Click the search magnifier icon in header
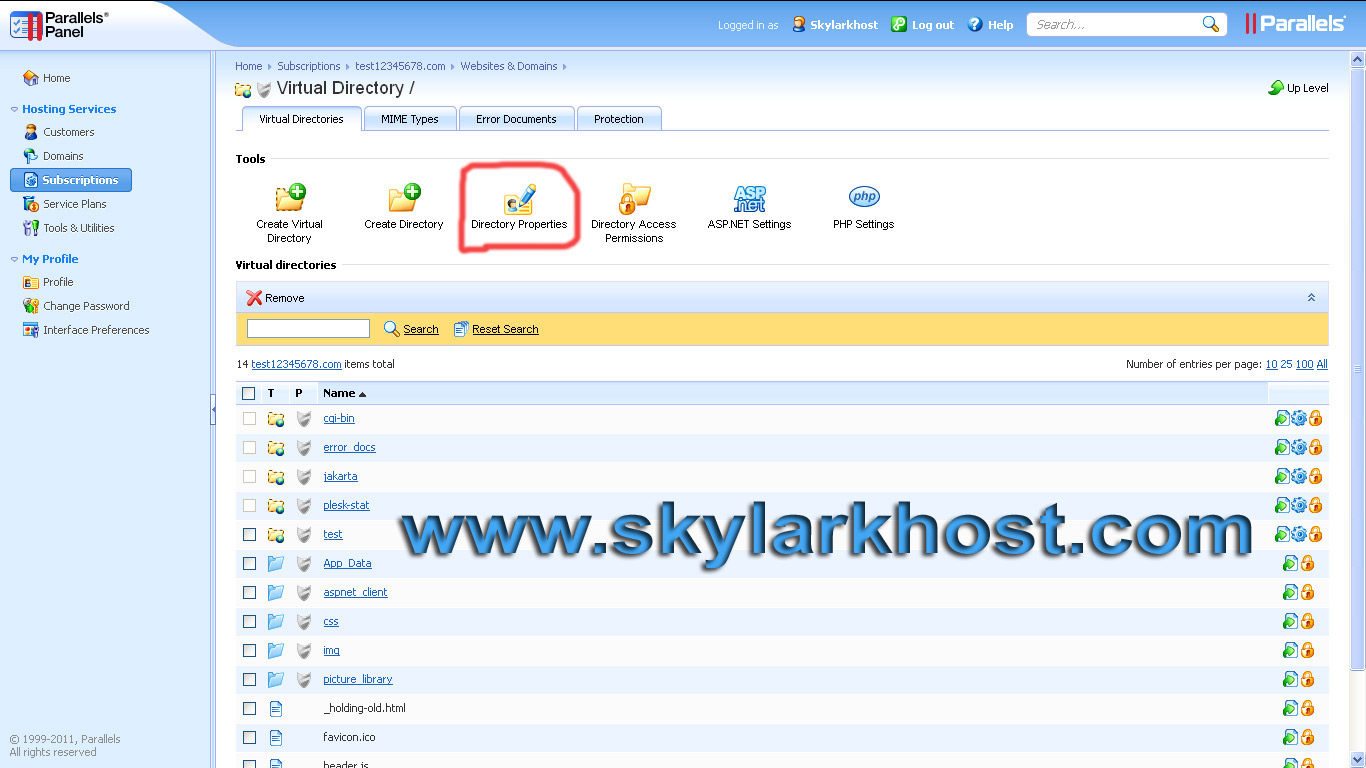Screen dimensions: 1366x768 click(x=1210, y=24)
